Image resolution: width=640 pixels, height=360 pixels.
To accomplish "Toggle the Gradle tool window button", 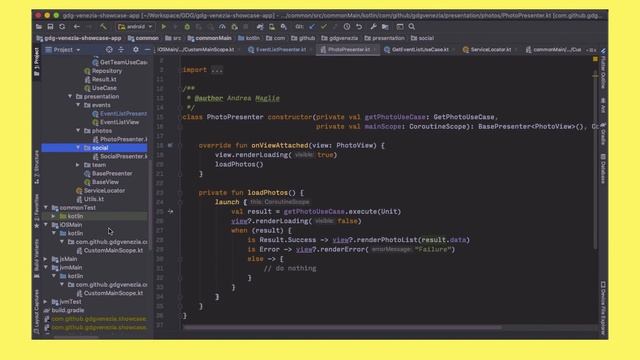I will pyautogui.click(x=603, y=134).
